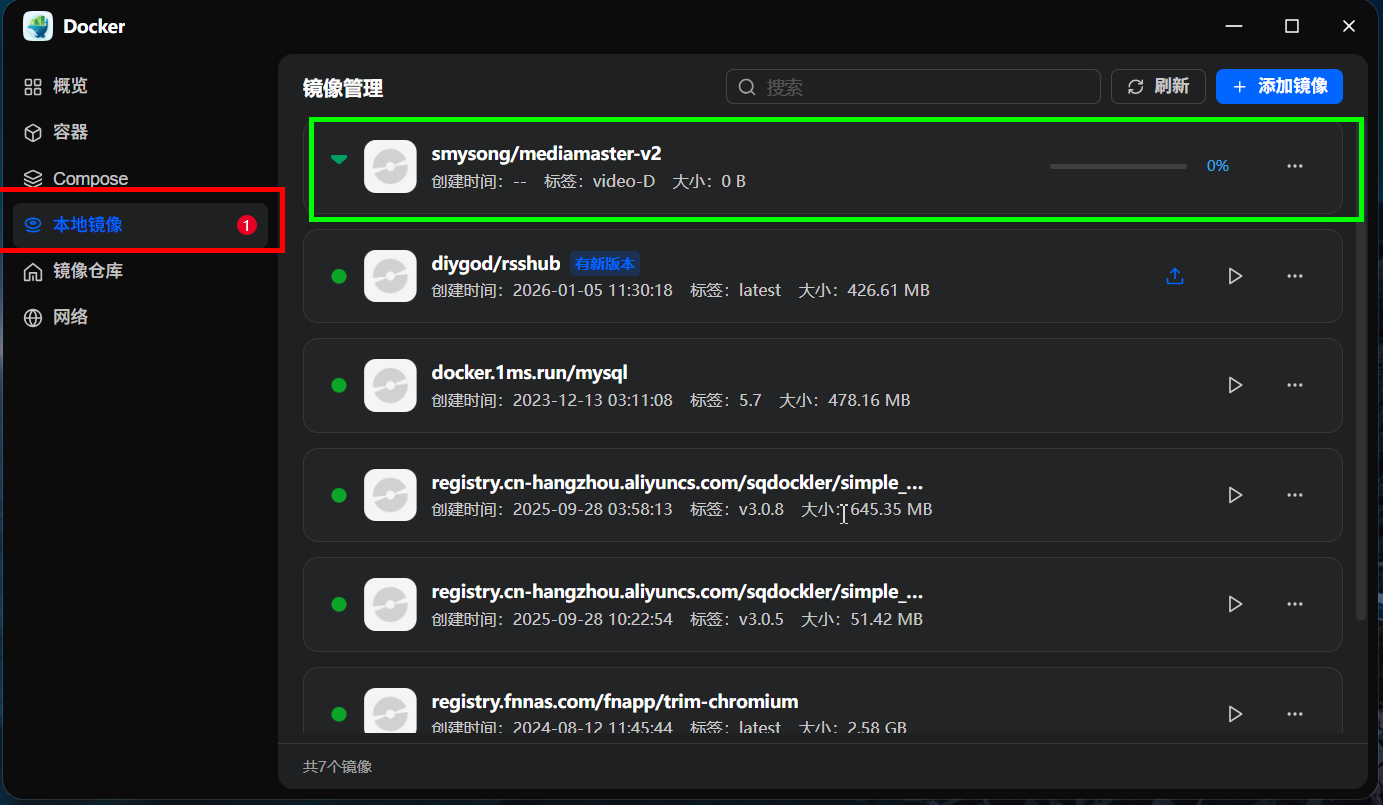Click the image list vertical scrollbar
The width and height of the screenshot is (1383, 805).
[x=1360, y=370]
